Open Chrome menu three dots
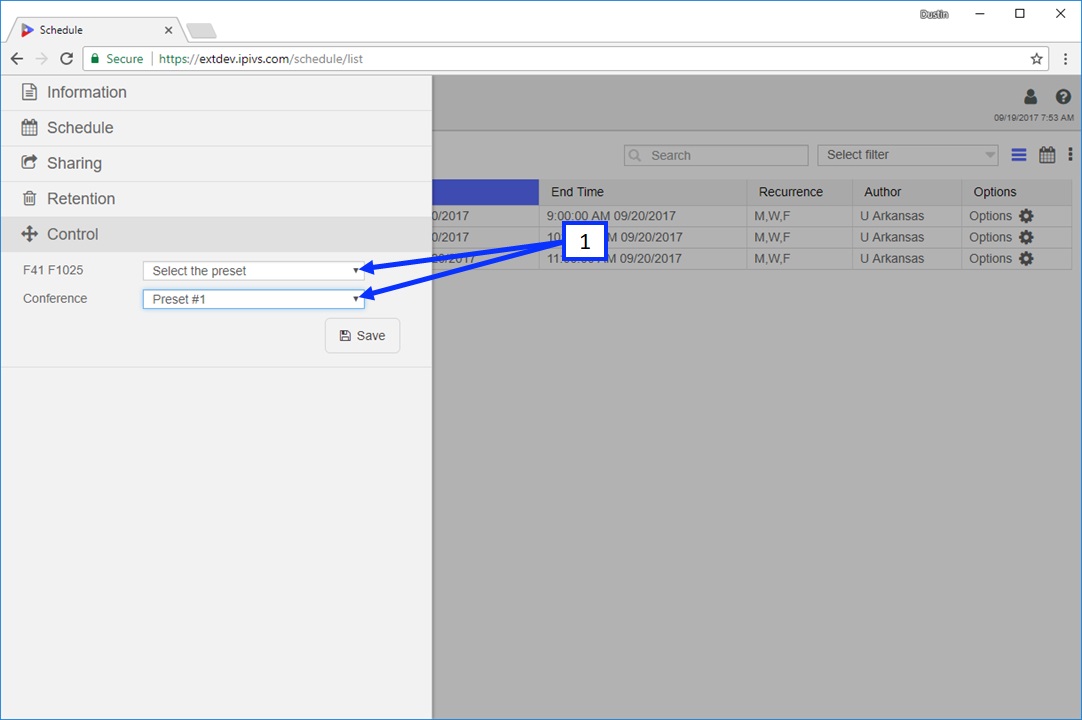The width and height of the screenshot is (1082, 720). click(x=1065, y=59)
